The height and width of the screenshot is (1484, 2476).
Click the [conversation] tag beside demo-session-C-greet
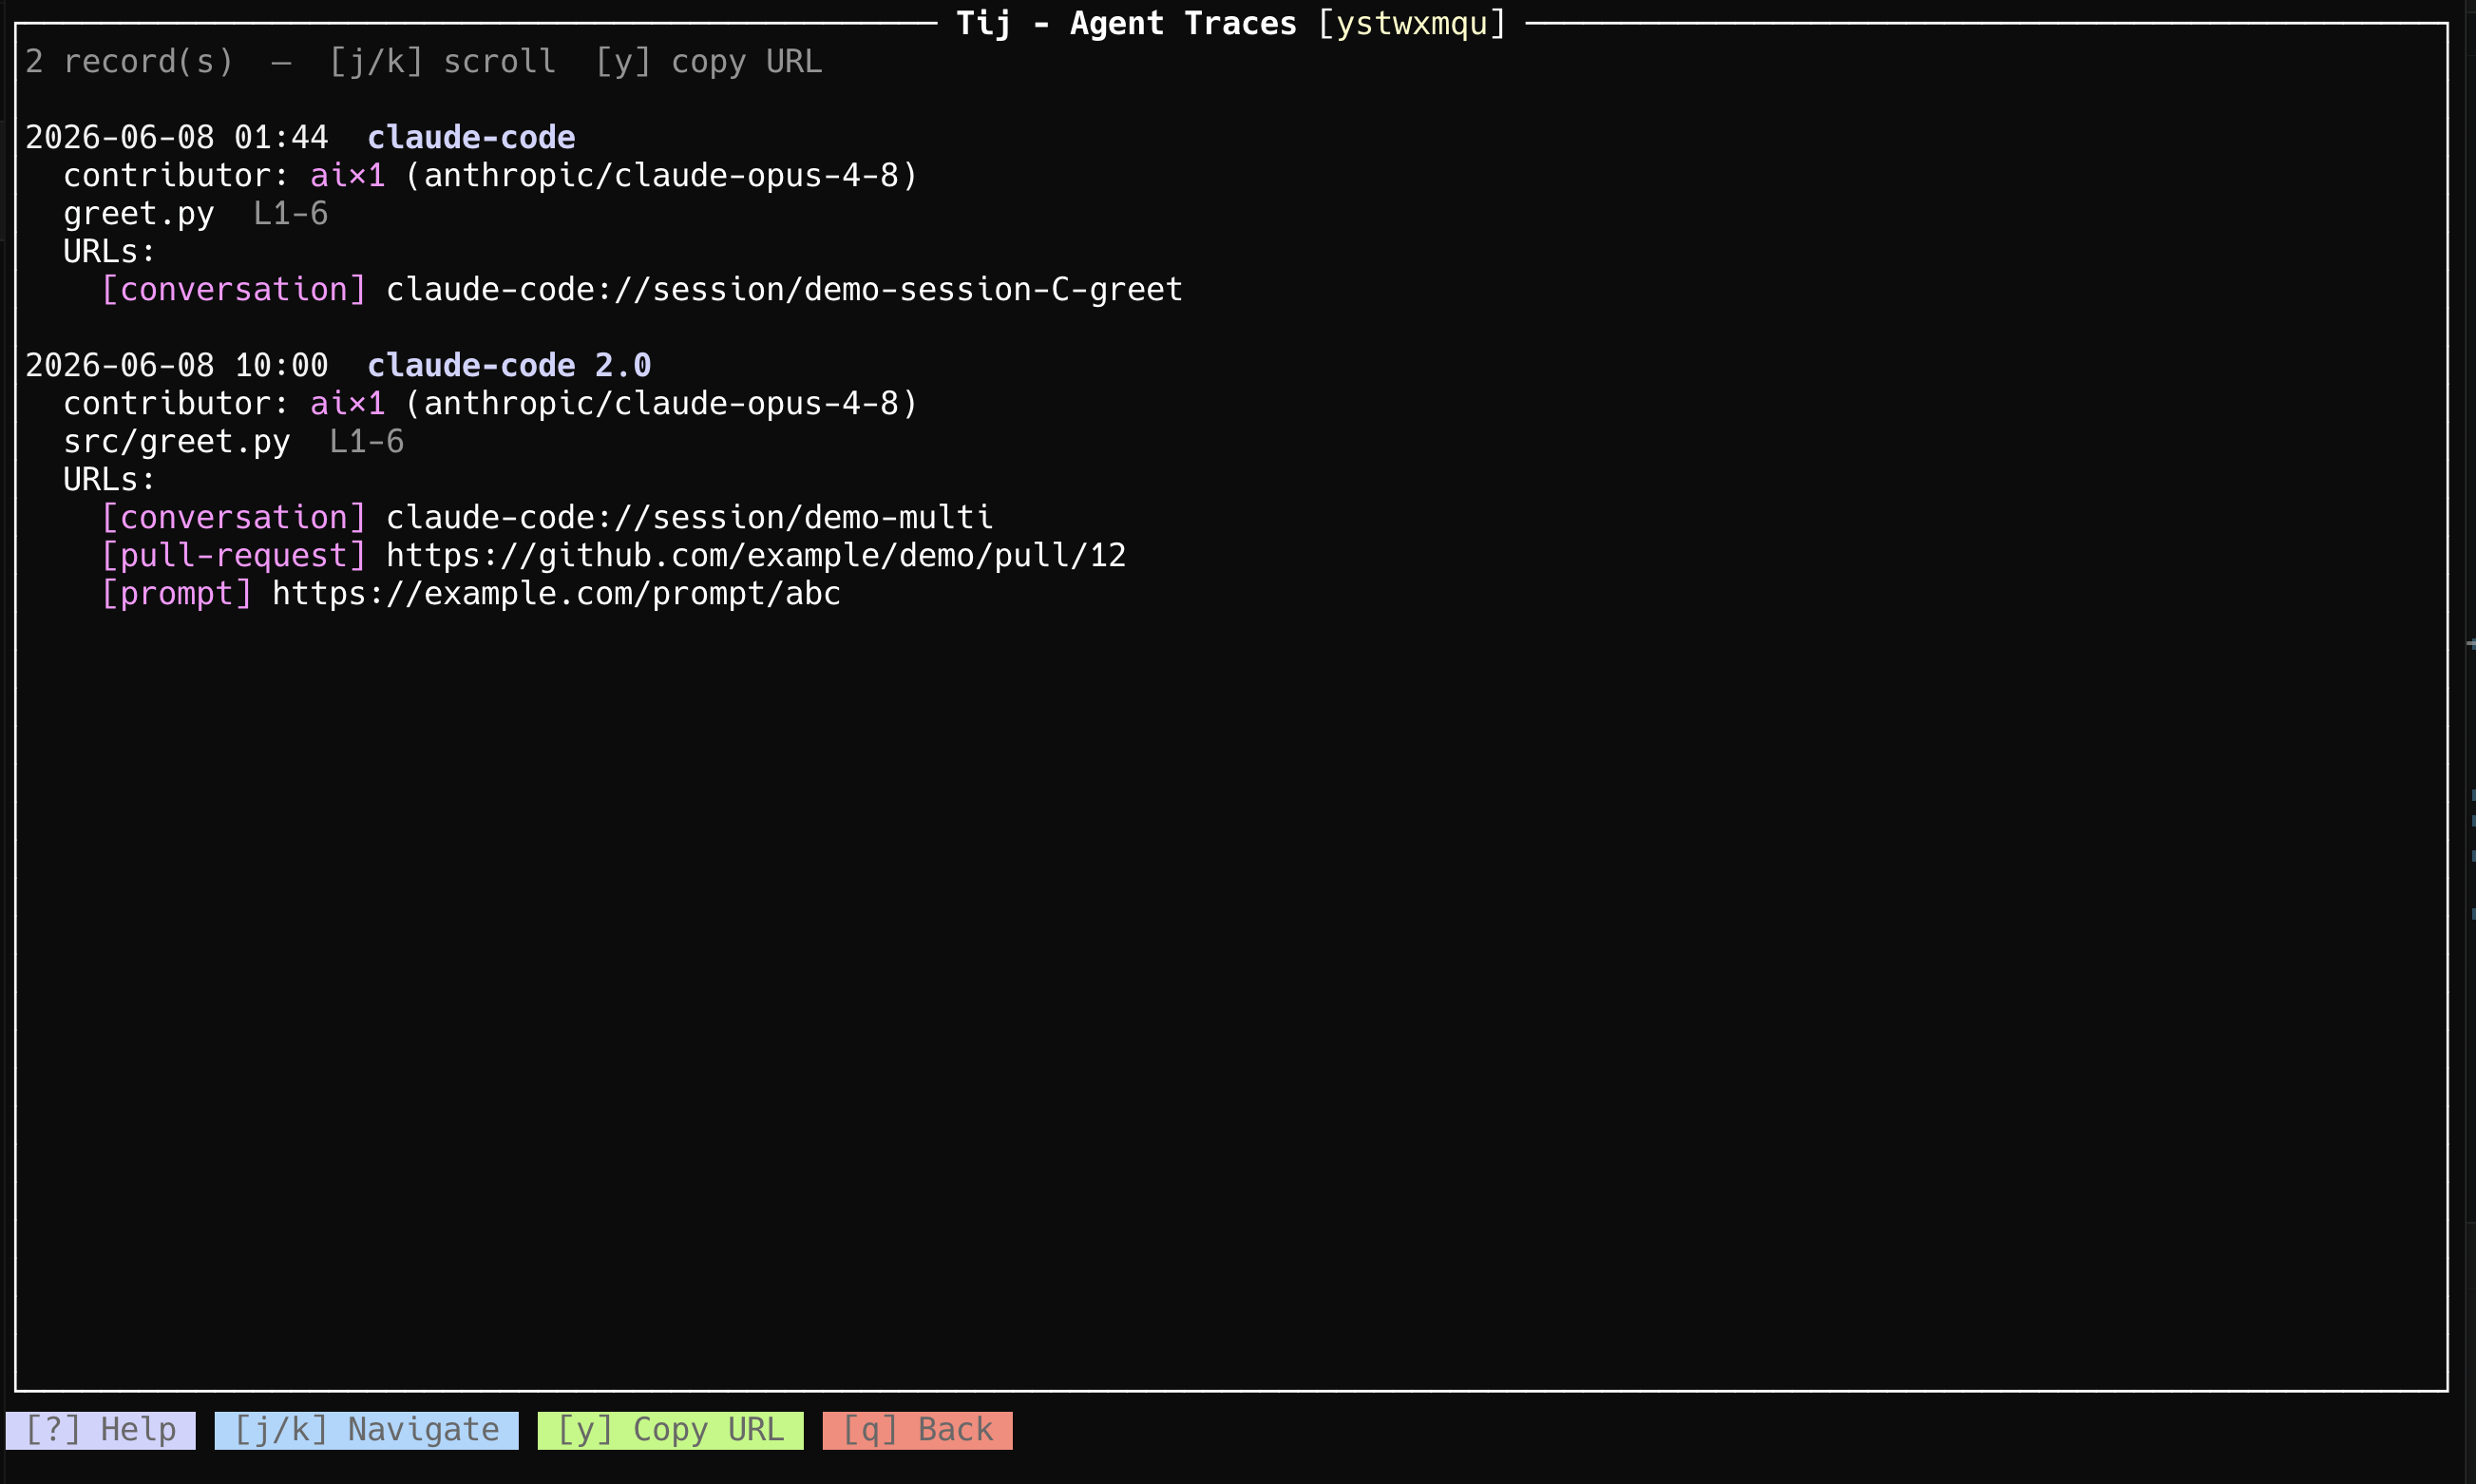pos(234,290)
